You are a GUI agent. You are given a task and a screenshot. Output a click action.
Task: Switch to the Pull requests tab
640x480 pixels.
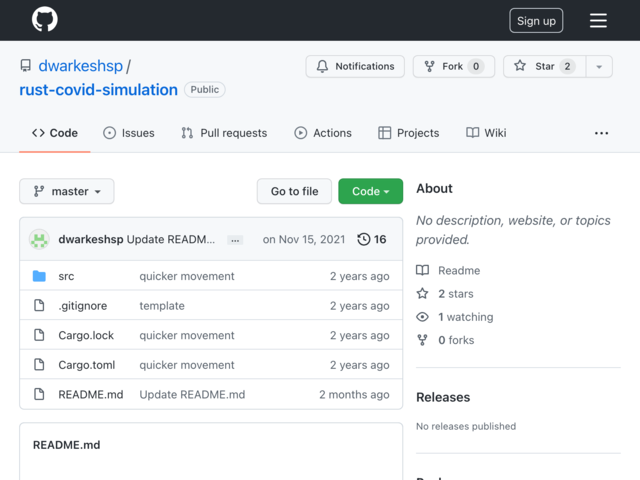(x=224, y=133)
